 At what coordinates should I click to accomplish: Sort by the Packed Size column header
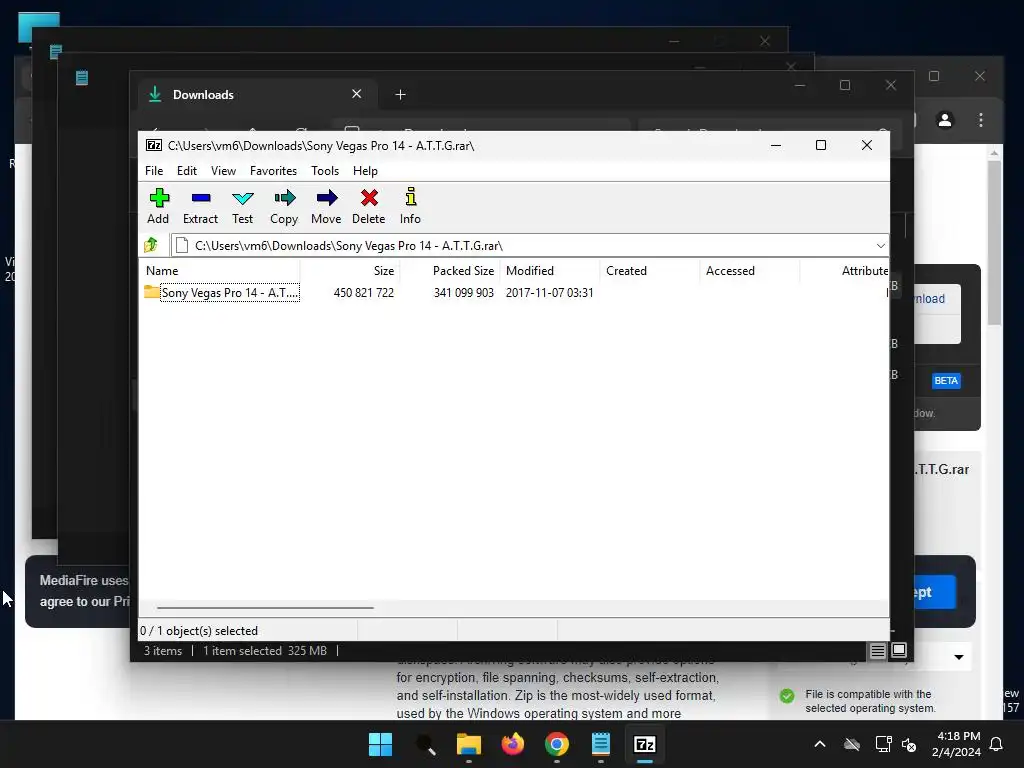pos(450,271)
